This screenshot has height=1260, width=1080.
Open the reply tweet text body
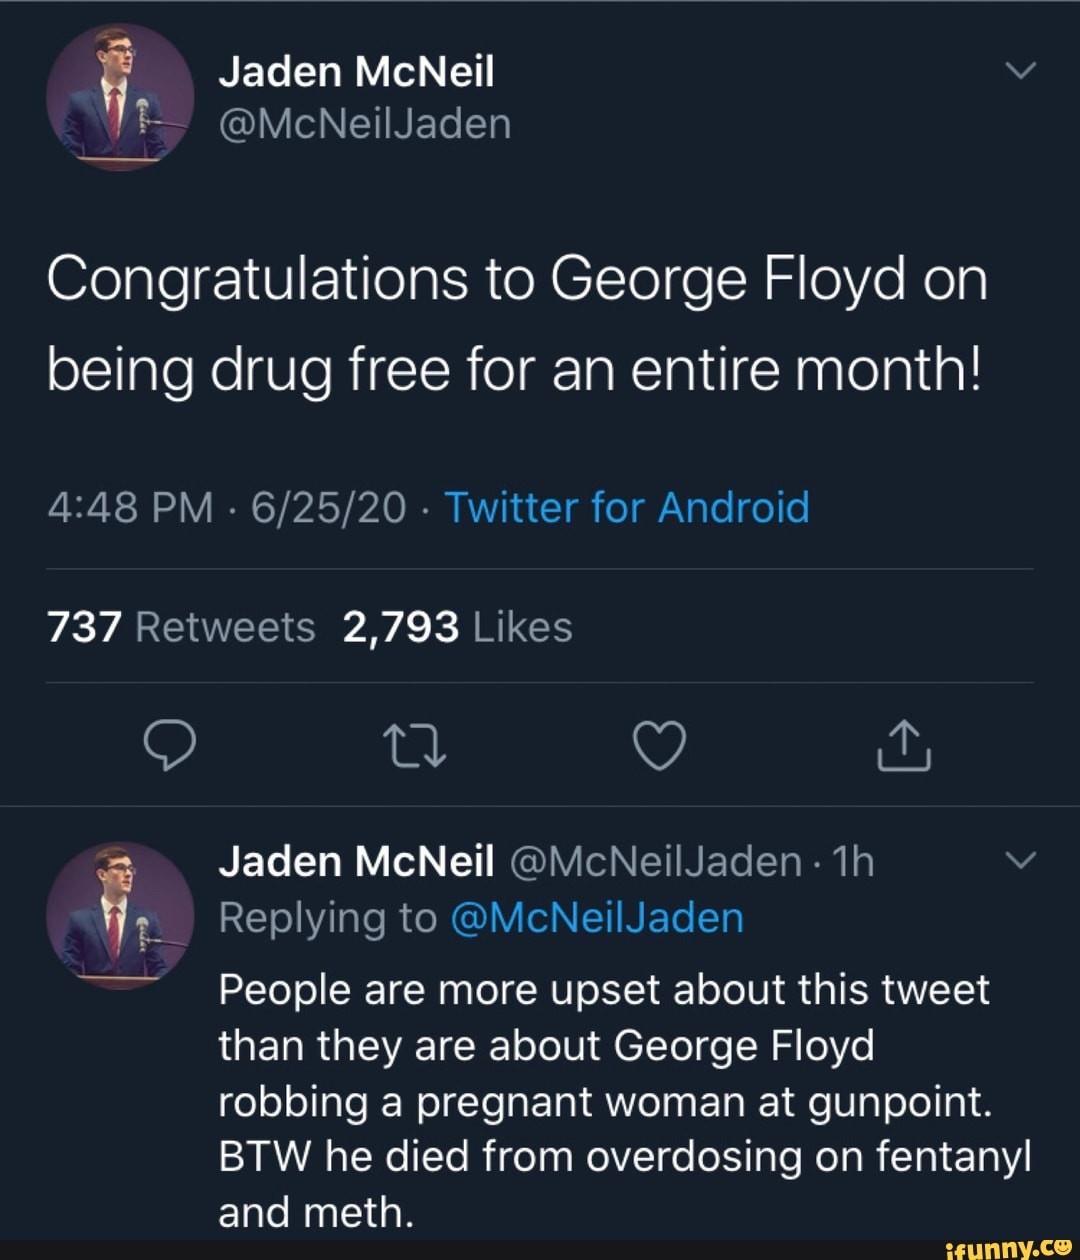(620, 1100)
